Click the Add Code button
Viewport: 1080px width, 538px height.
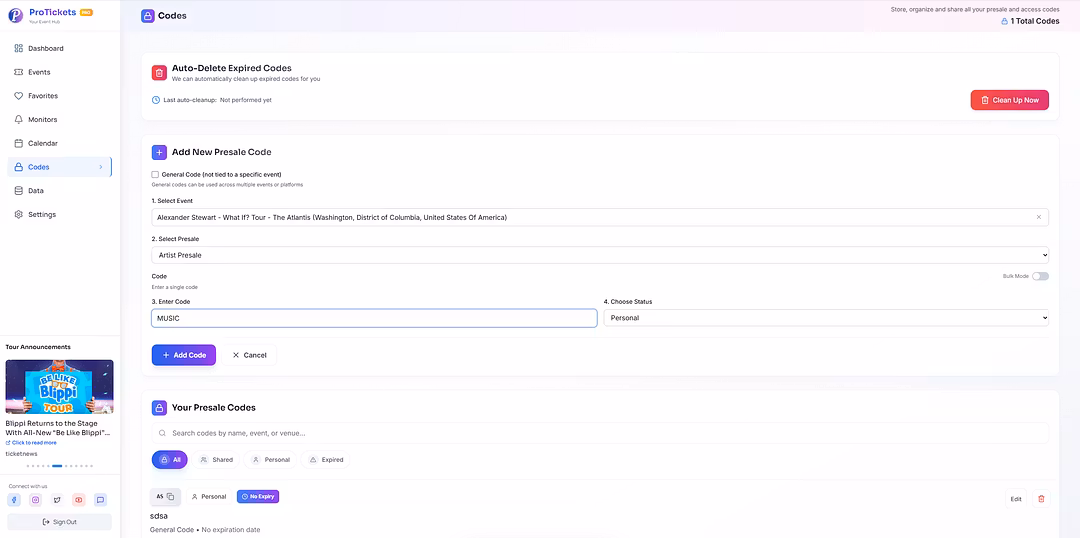(184, 355)
